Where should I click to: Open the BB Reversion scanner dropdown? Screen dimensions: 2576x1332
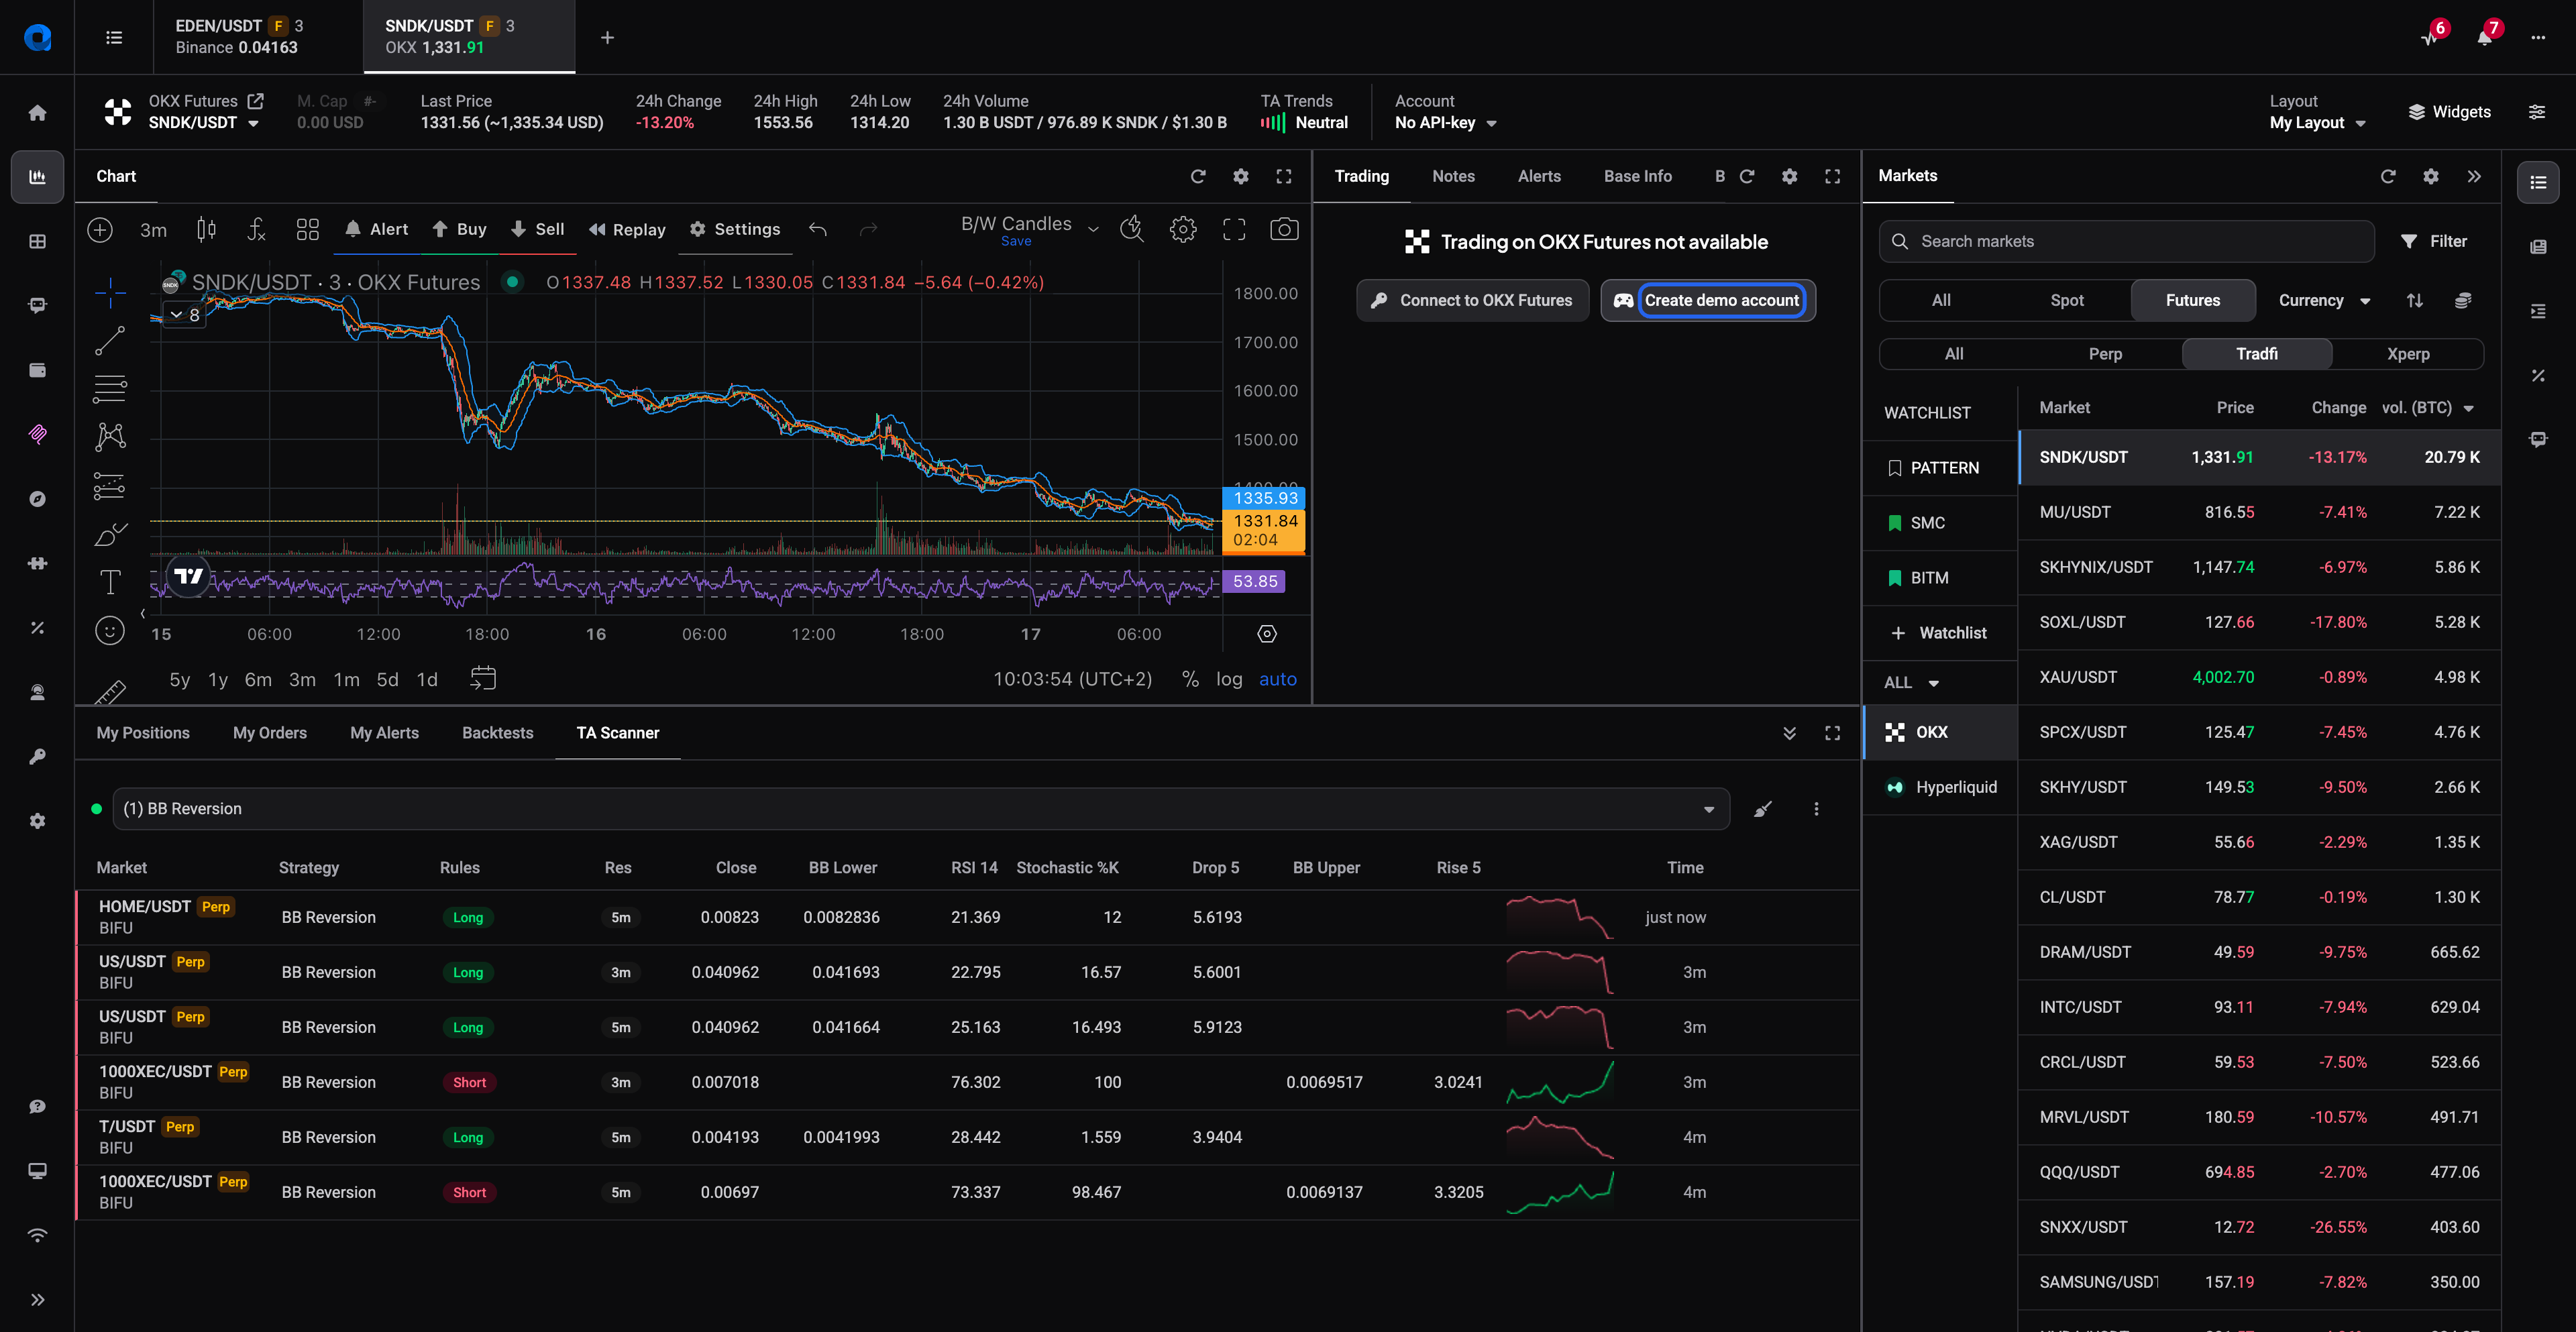(x=921, y=809)
